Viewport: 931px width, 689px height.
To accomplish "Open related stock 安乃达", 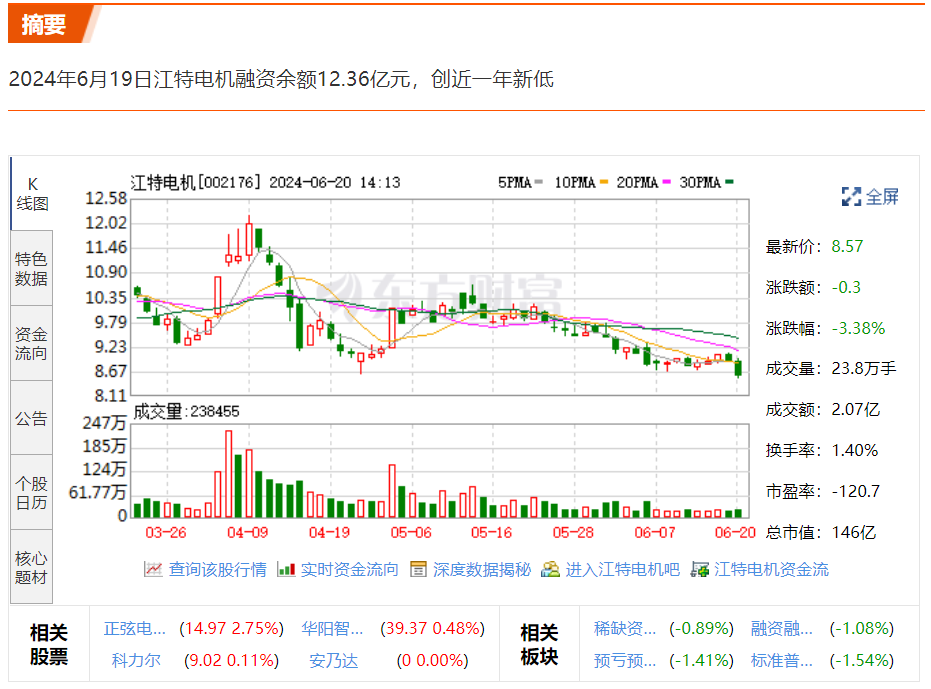I will click(x=334, y=660).
